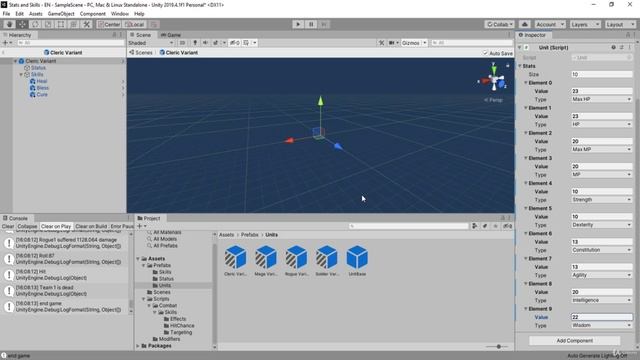640x360 pixels.
Task: Open the GameObject menu
Action: (x=61, y=14)
